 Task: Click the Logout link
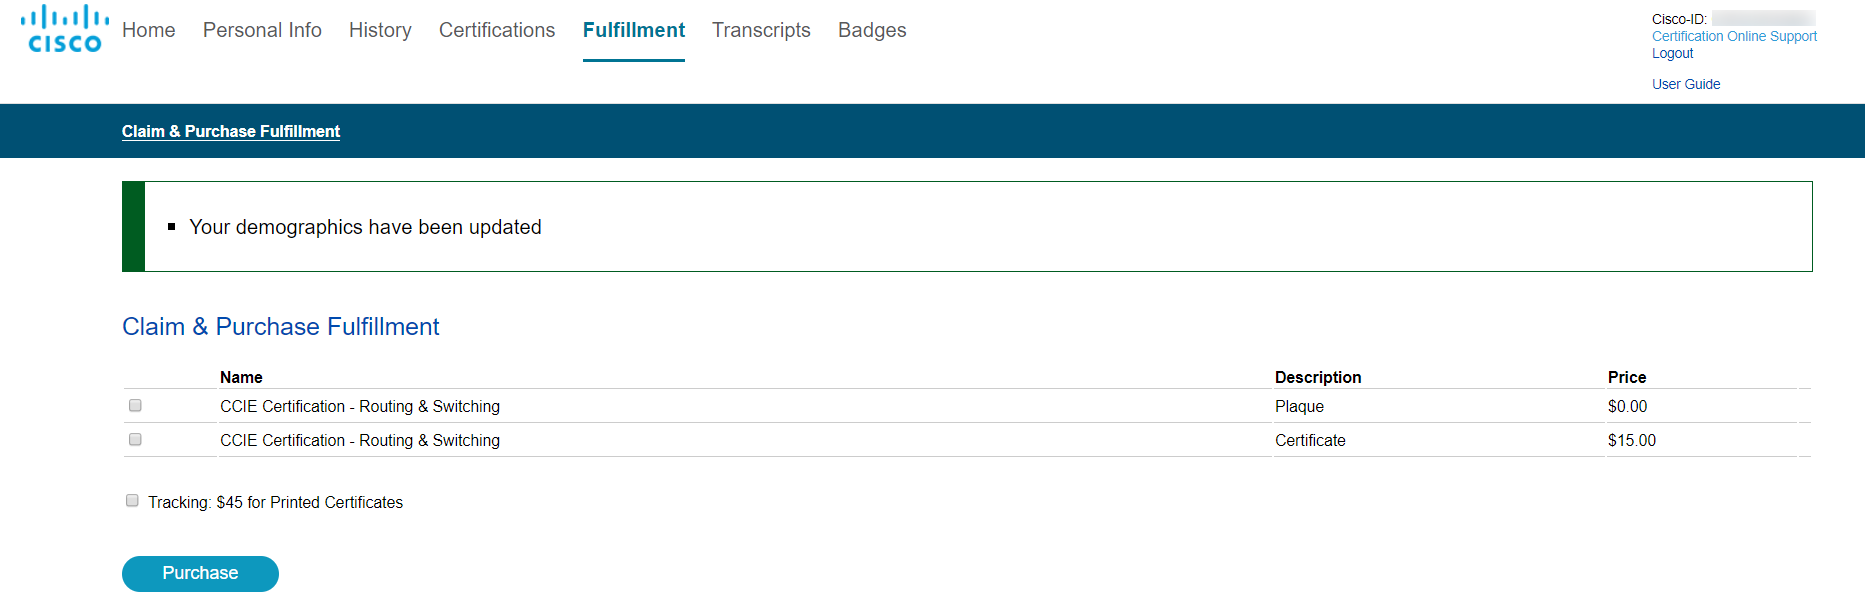tap(1672, 53)
